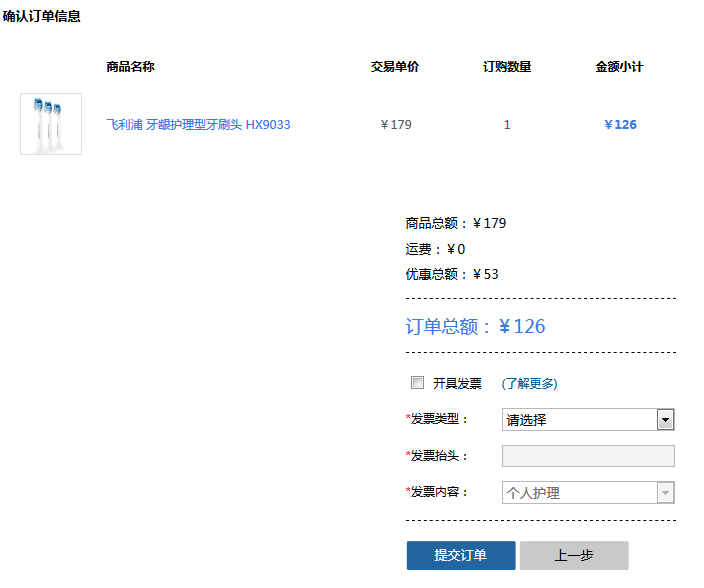704x588 pixels.
Task: Select the 发票类型 label
Action: pyautogui.click(x=436, y=419)
